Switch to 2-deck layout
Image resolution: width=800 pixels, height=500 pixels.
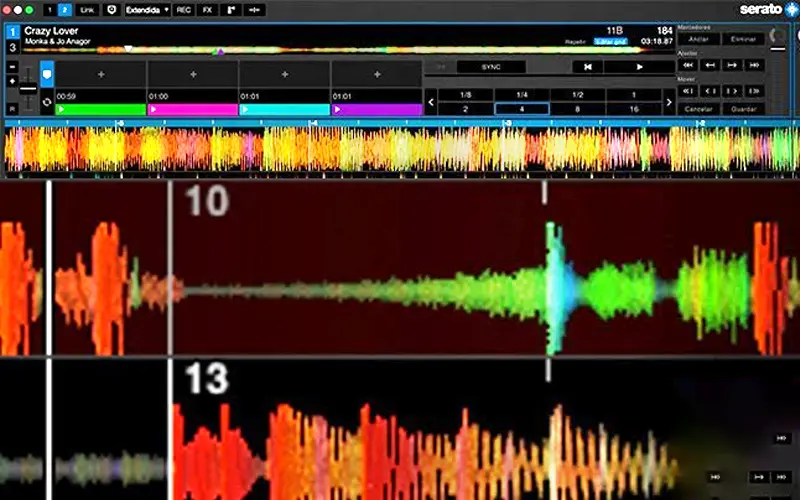[65, 10]
